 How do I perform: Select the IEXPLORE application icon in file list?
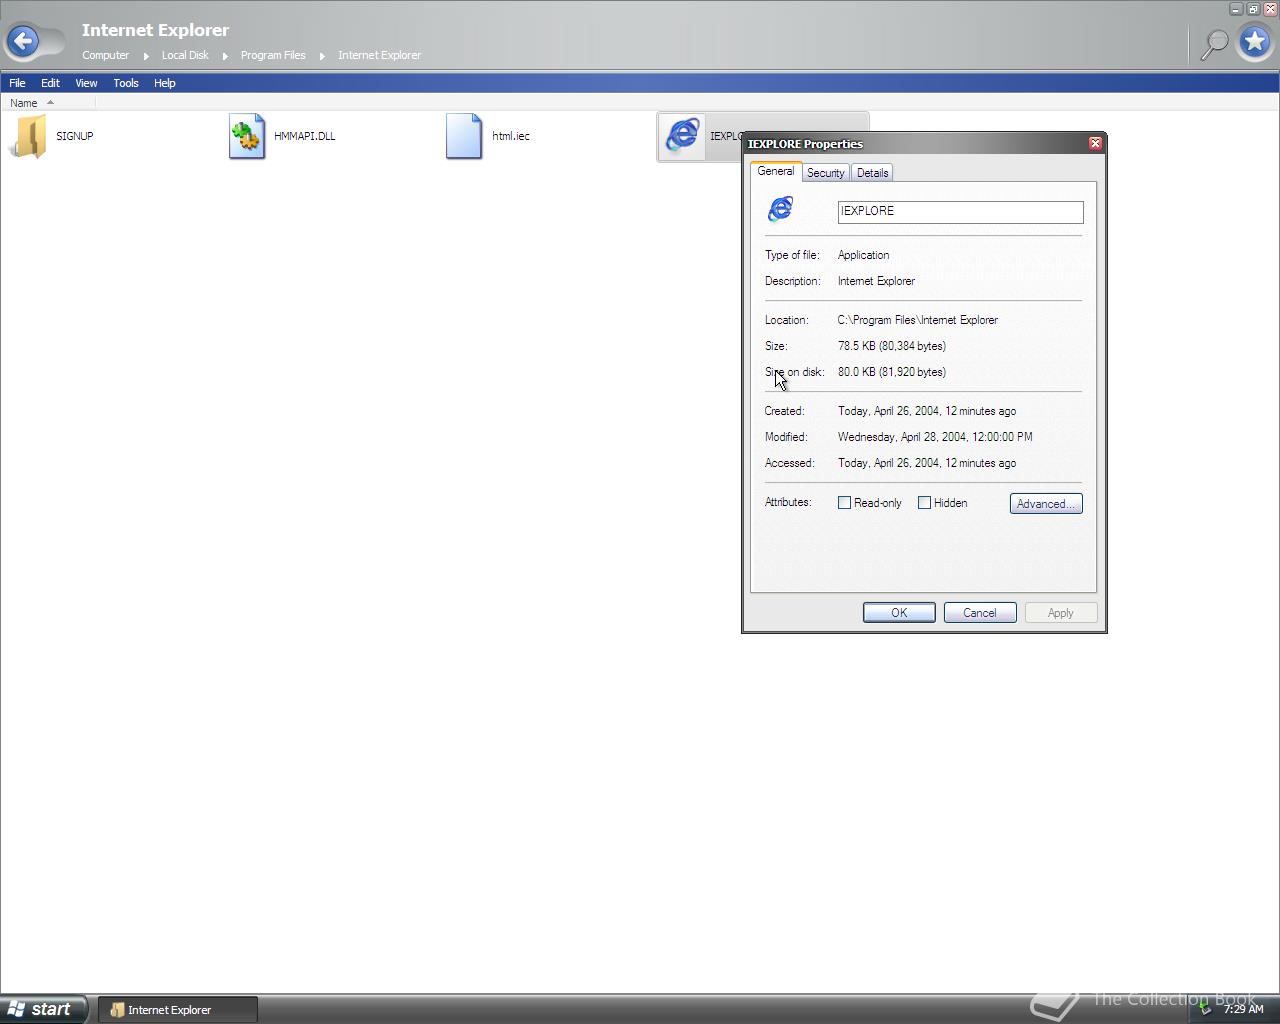(683, 135)
